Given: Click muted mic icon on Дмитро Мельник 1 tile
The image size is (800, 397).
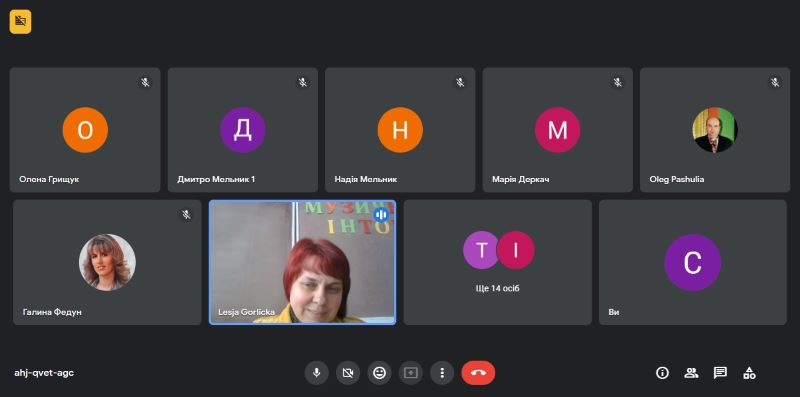Looking at the screenshot, I should [303, 82].
